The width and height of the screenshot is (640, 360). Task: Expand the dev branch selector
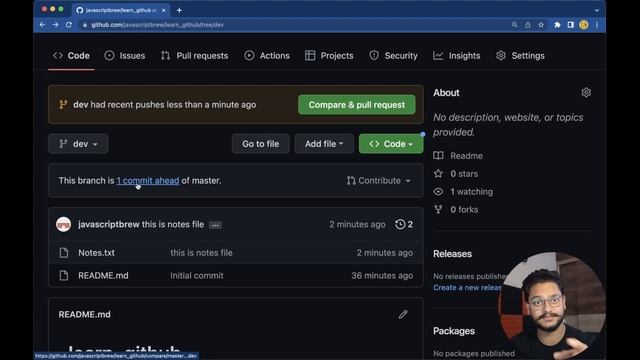tap(78, 144)
